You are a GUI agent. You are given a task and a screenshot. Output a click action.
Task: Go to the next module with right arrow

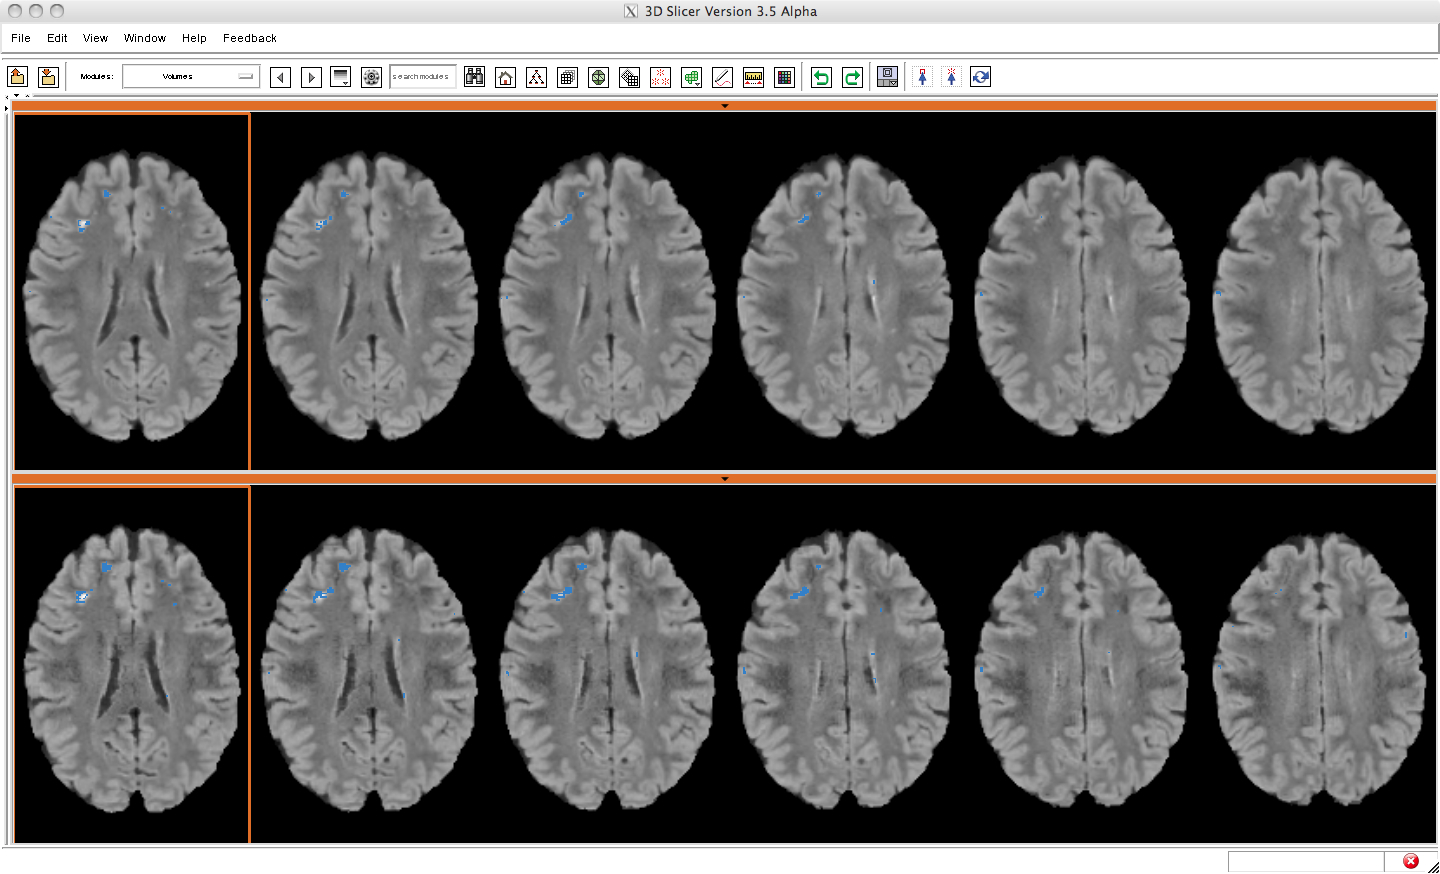coord(311,77)
